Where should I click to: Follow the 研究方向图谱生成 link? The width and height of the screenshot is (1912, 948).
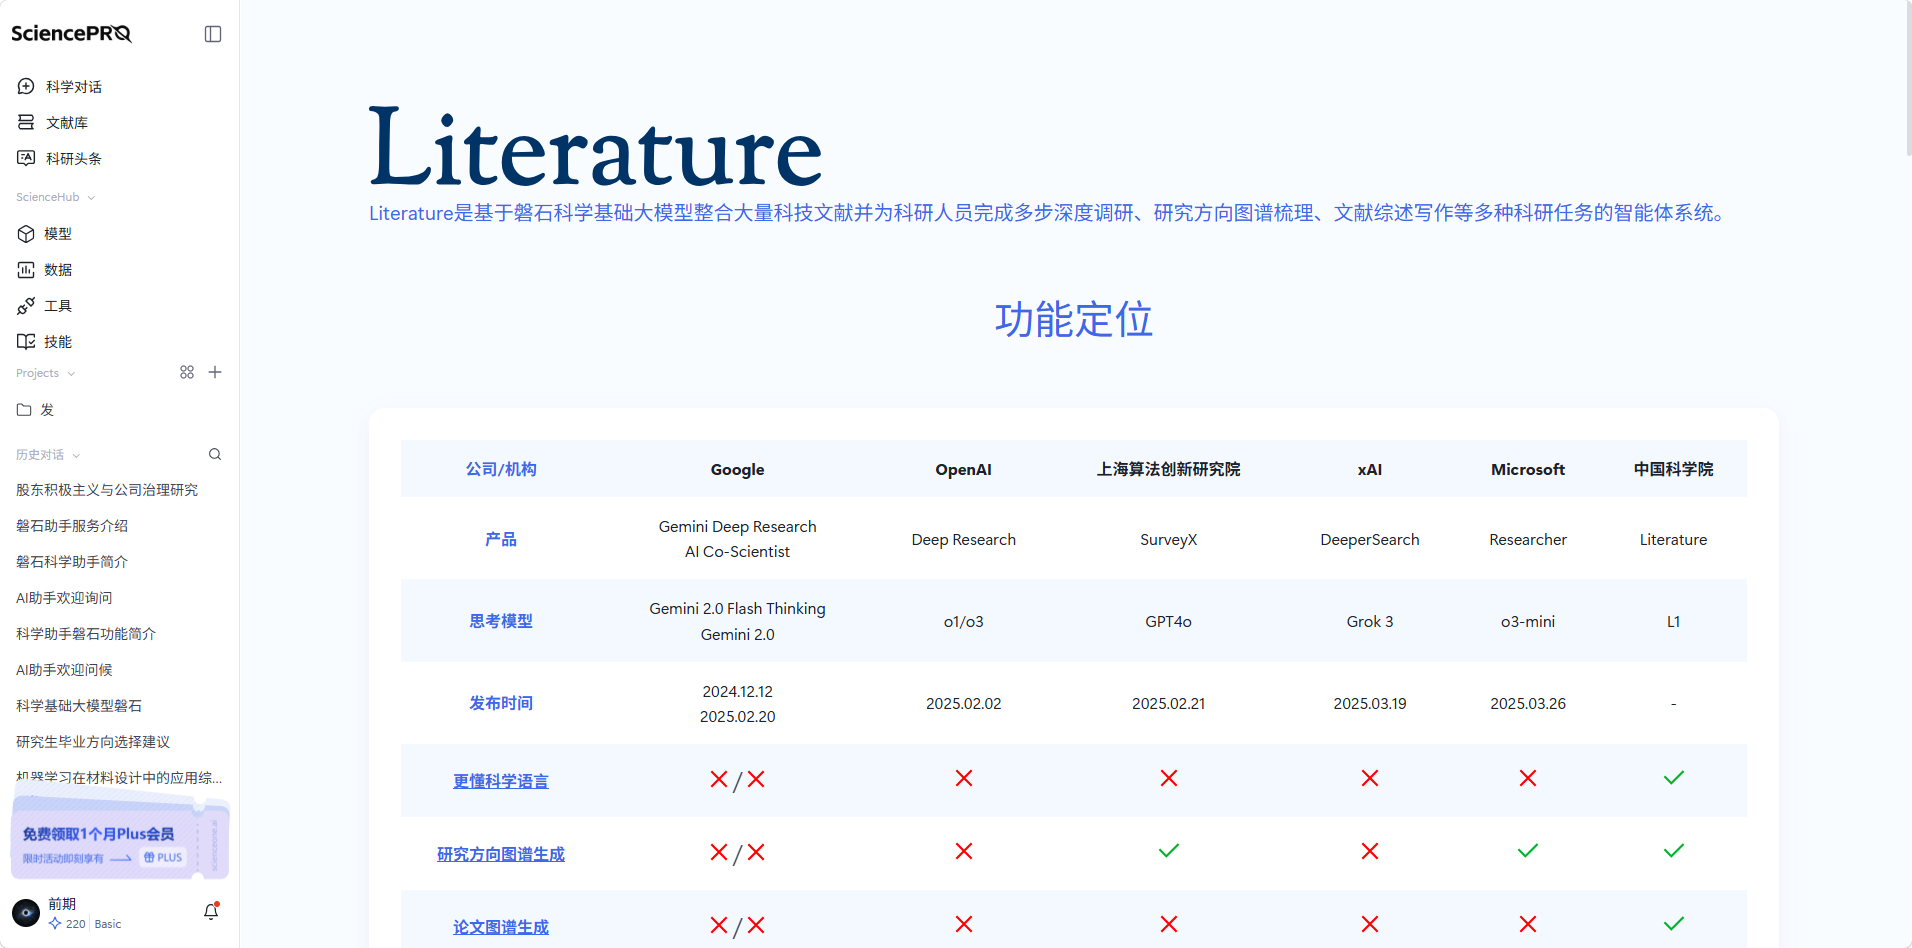501,854
